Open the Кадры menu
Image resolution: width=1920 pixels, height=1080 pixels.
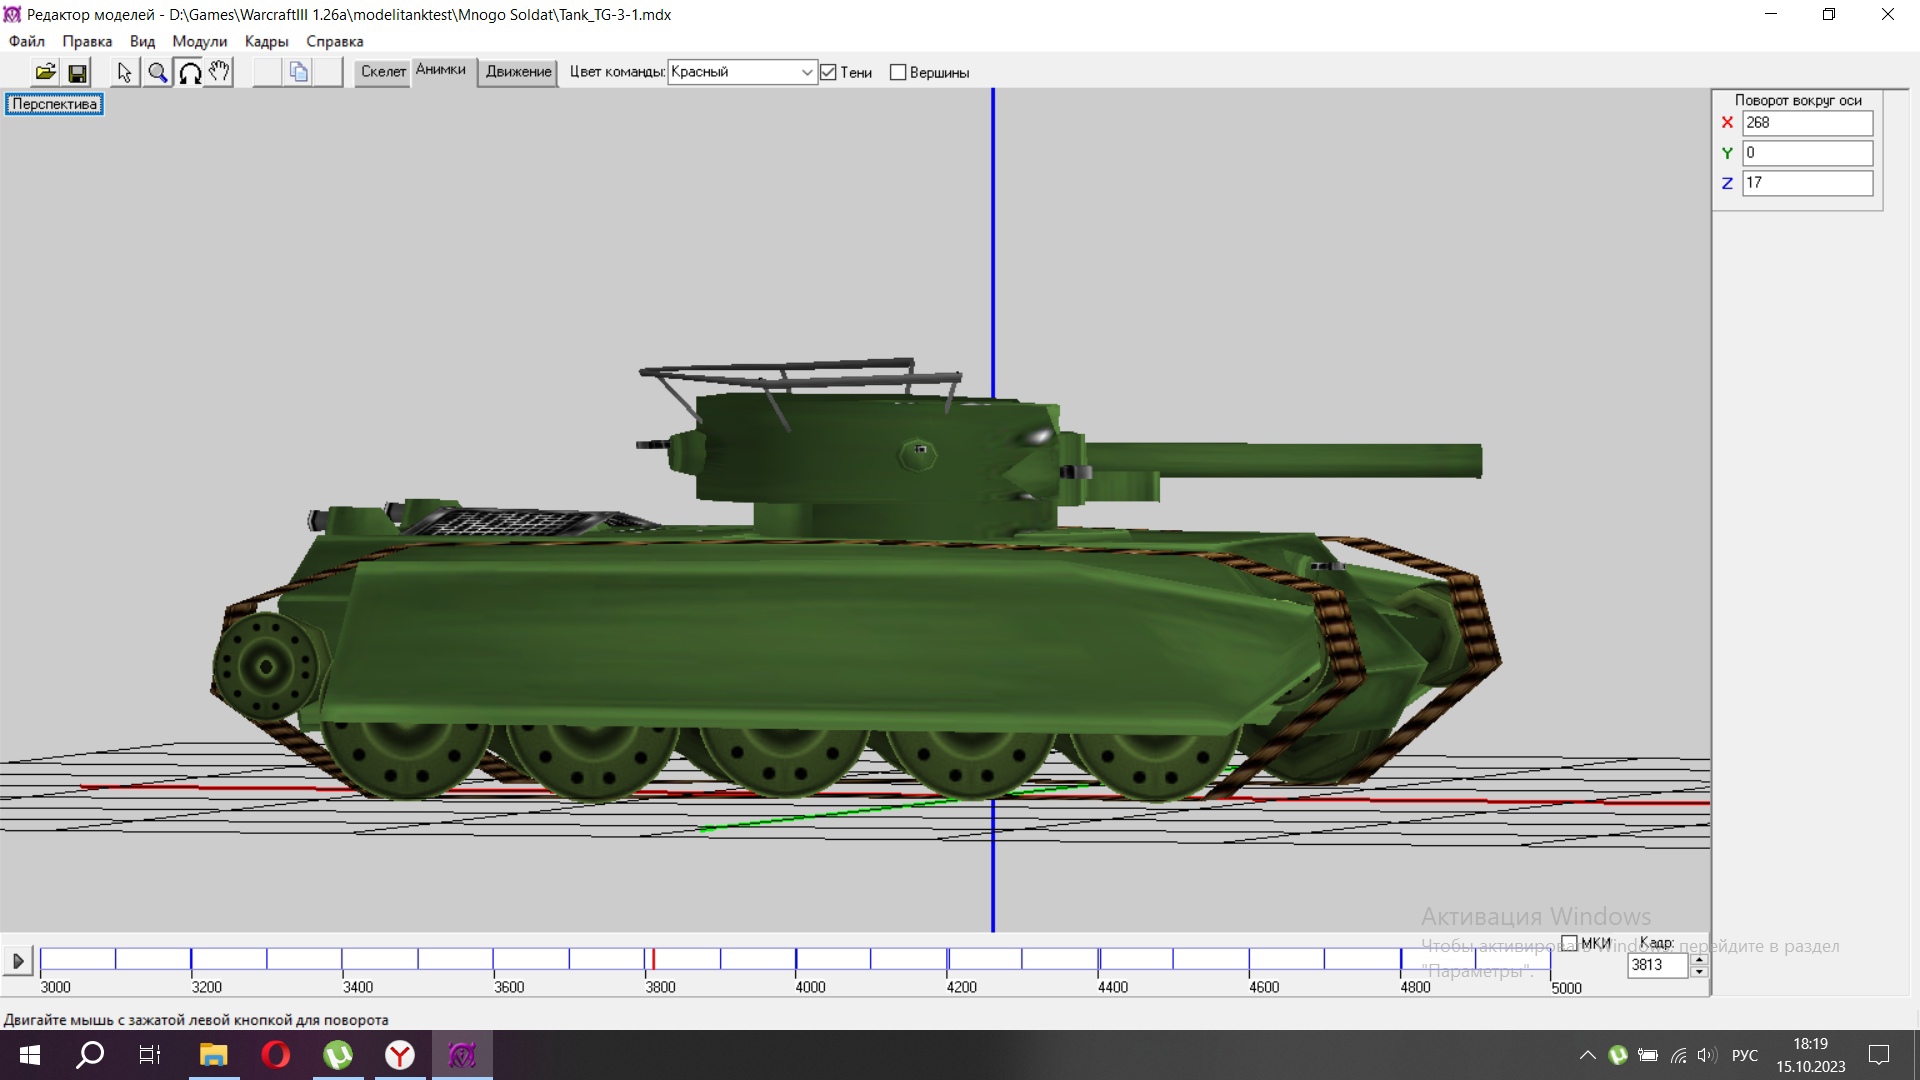[266, 41]
